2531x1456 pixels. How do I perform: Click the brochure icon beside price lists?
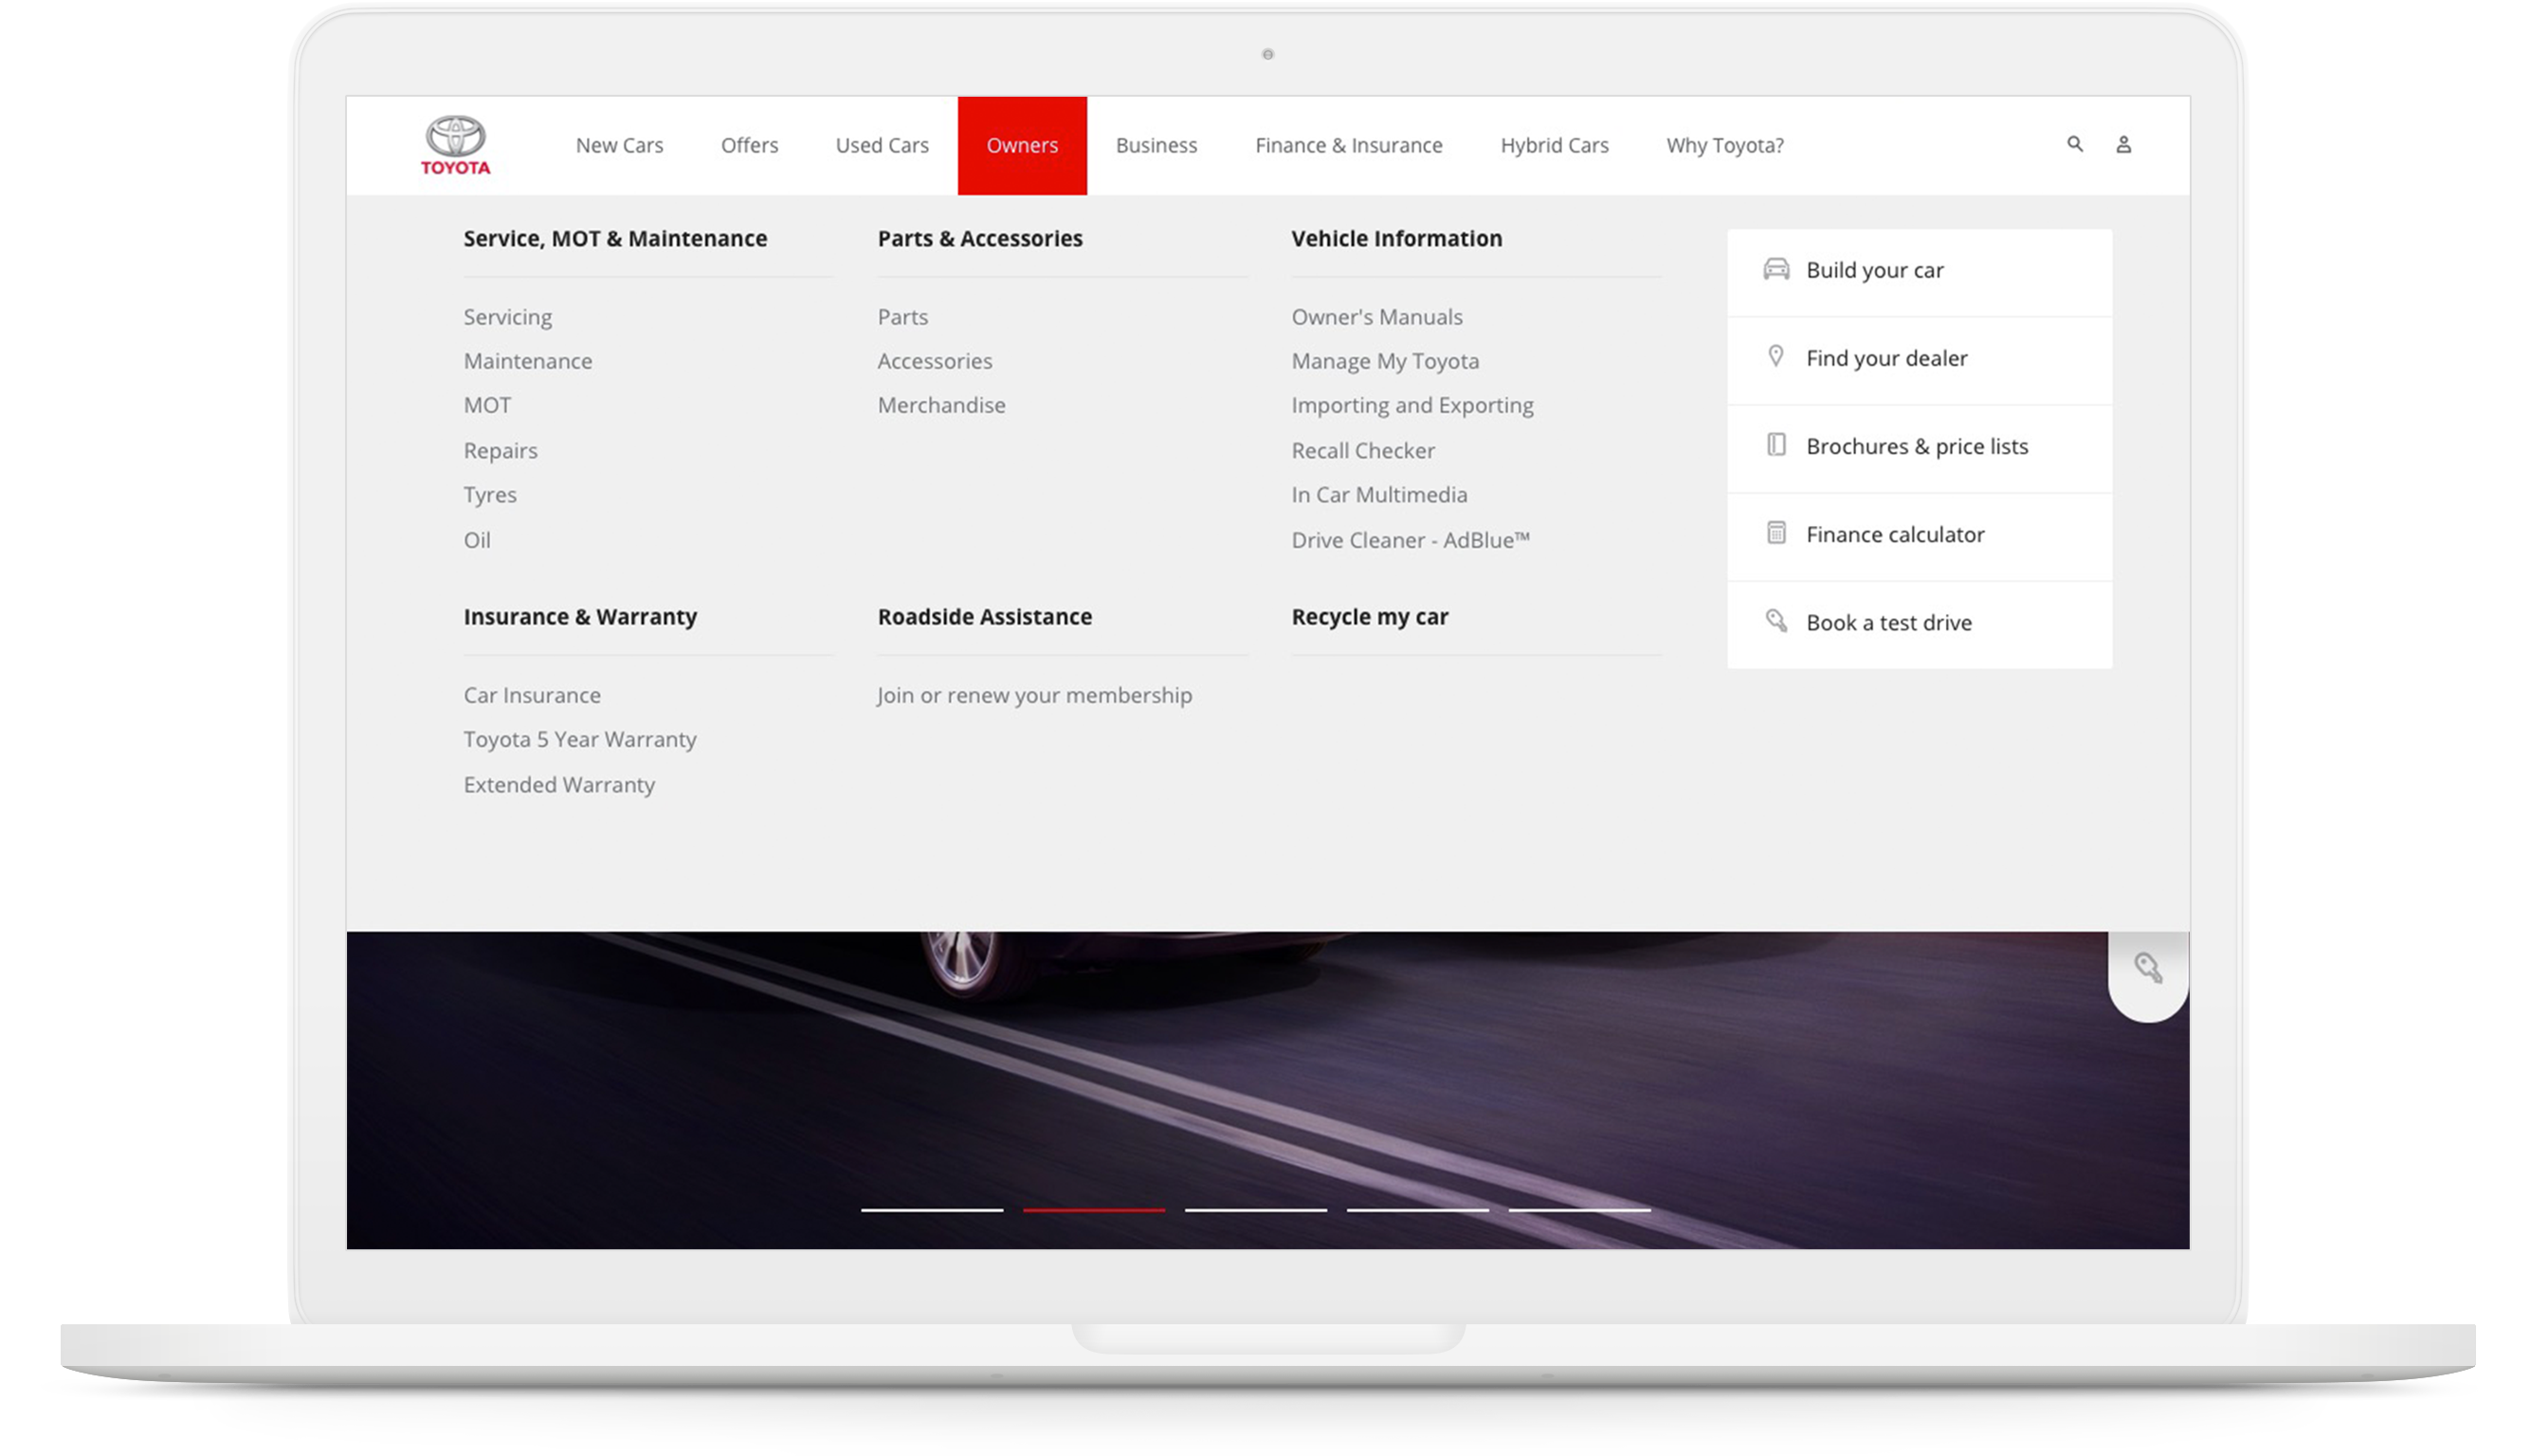(x=1776, y=445)
